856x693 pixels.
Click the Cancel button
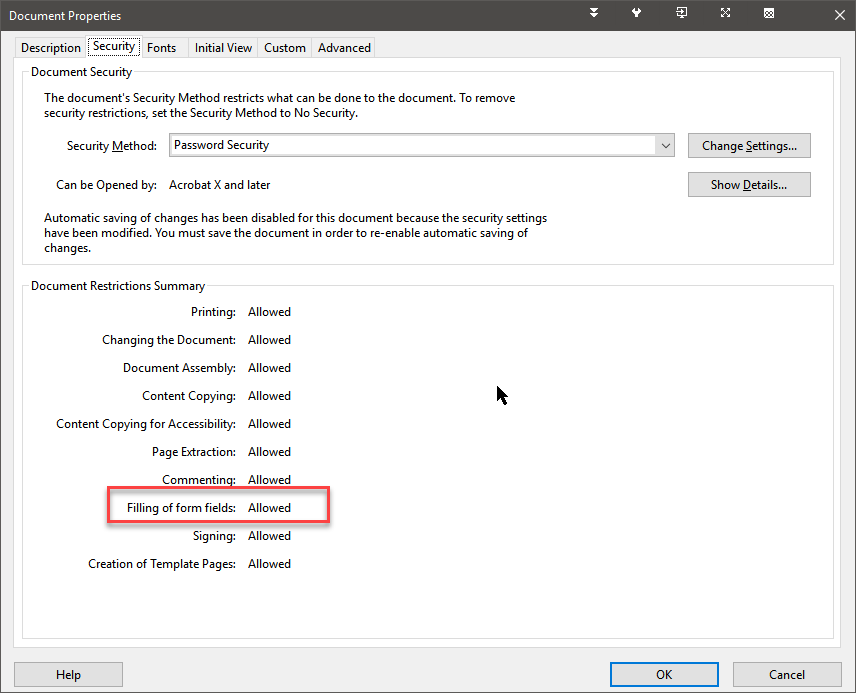coord(787,675)
